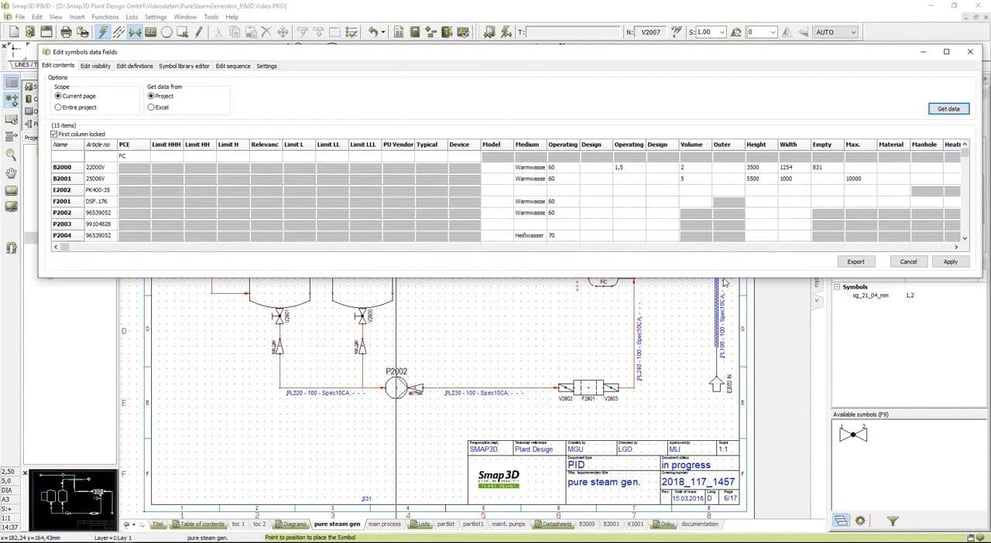Select Excel as data source
Viewport: 991px width, 543px height.
pyautogui.click(x=158, y=107)
